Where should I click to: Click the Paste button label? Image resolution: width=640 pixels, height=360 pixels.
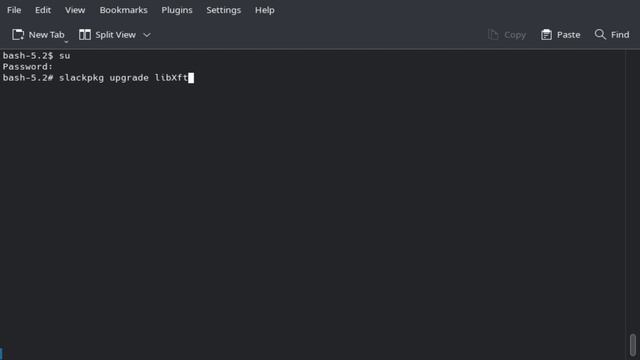569,35
